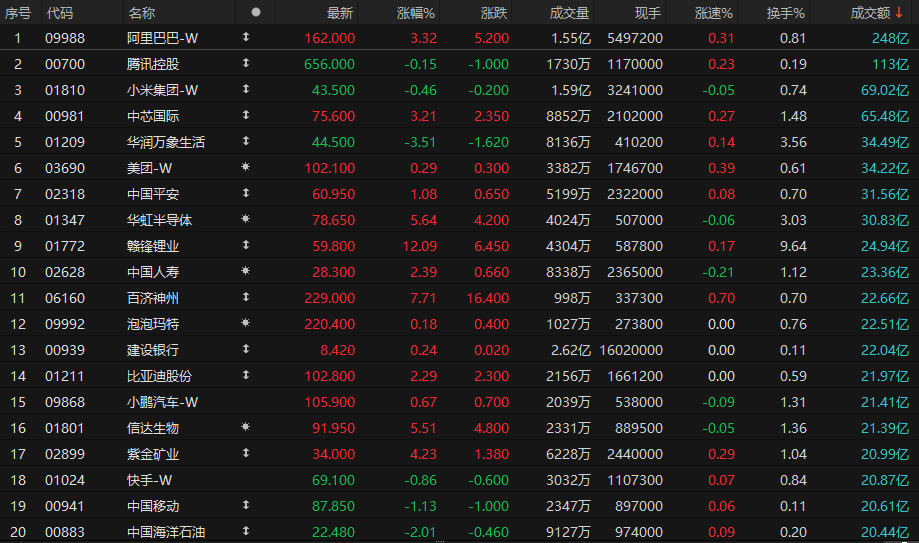
Task: Select the stock name 小米集团-W
Action: click(162, 90)
